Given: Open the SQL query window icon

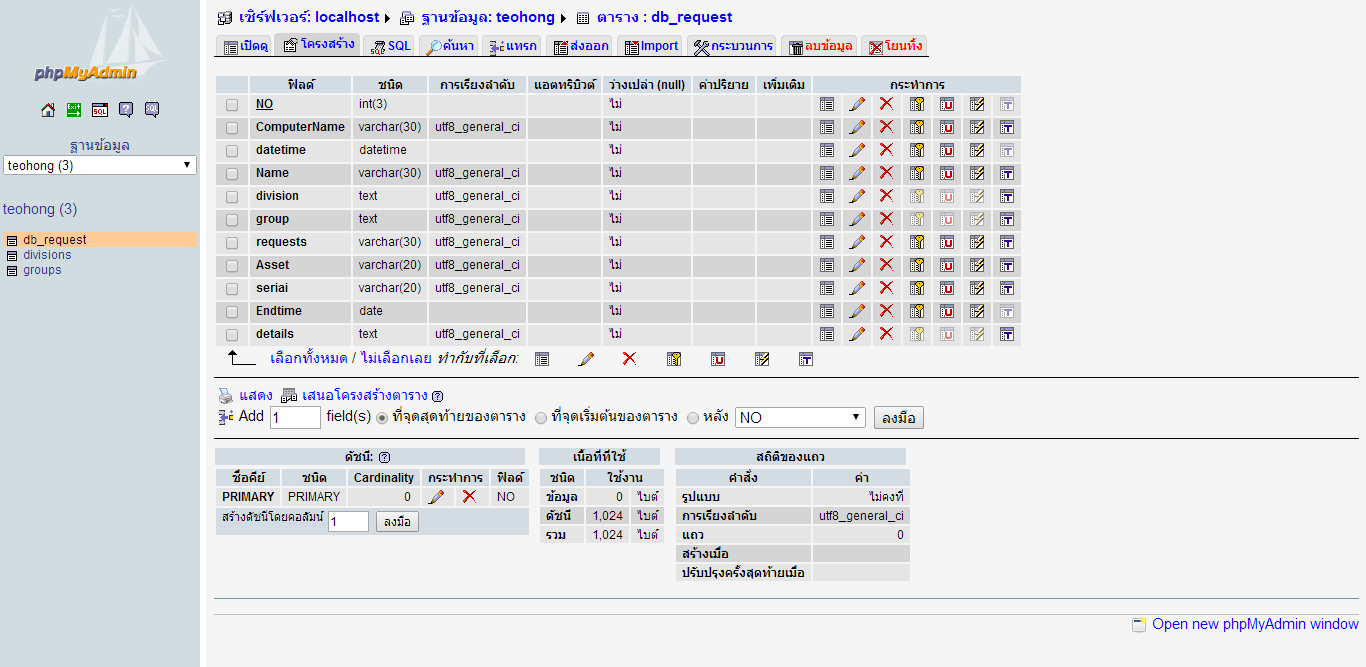Looking at the screenshot, I should (x=100, y=110).
